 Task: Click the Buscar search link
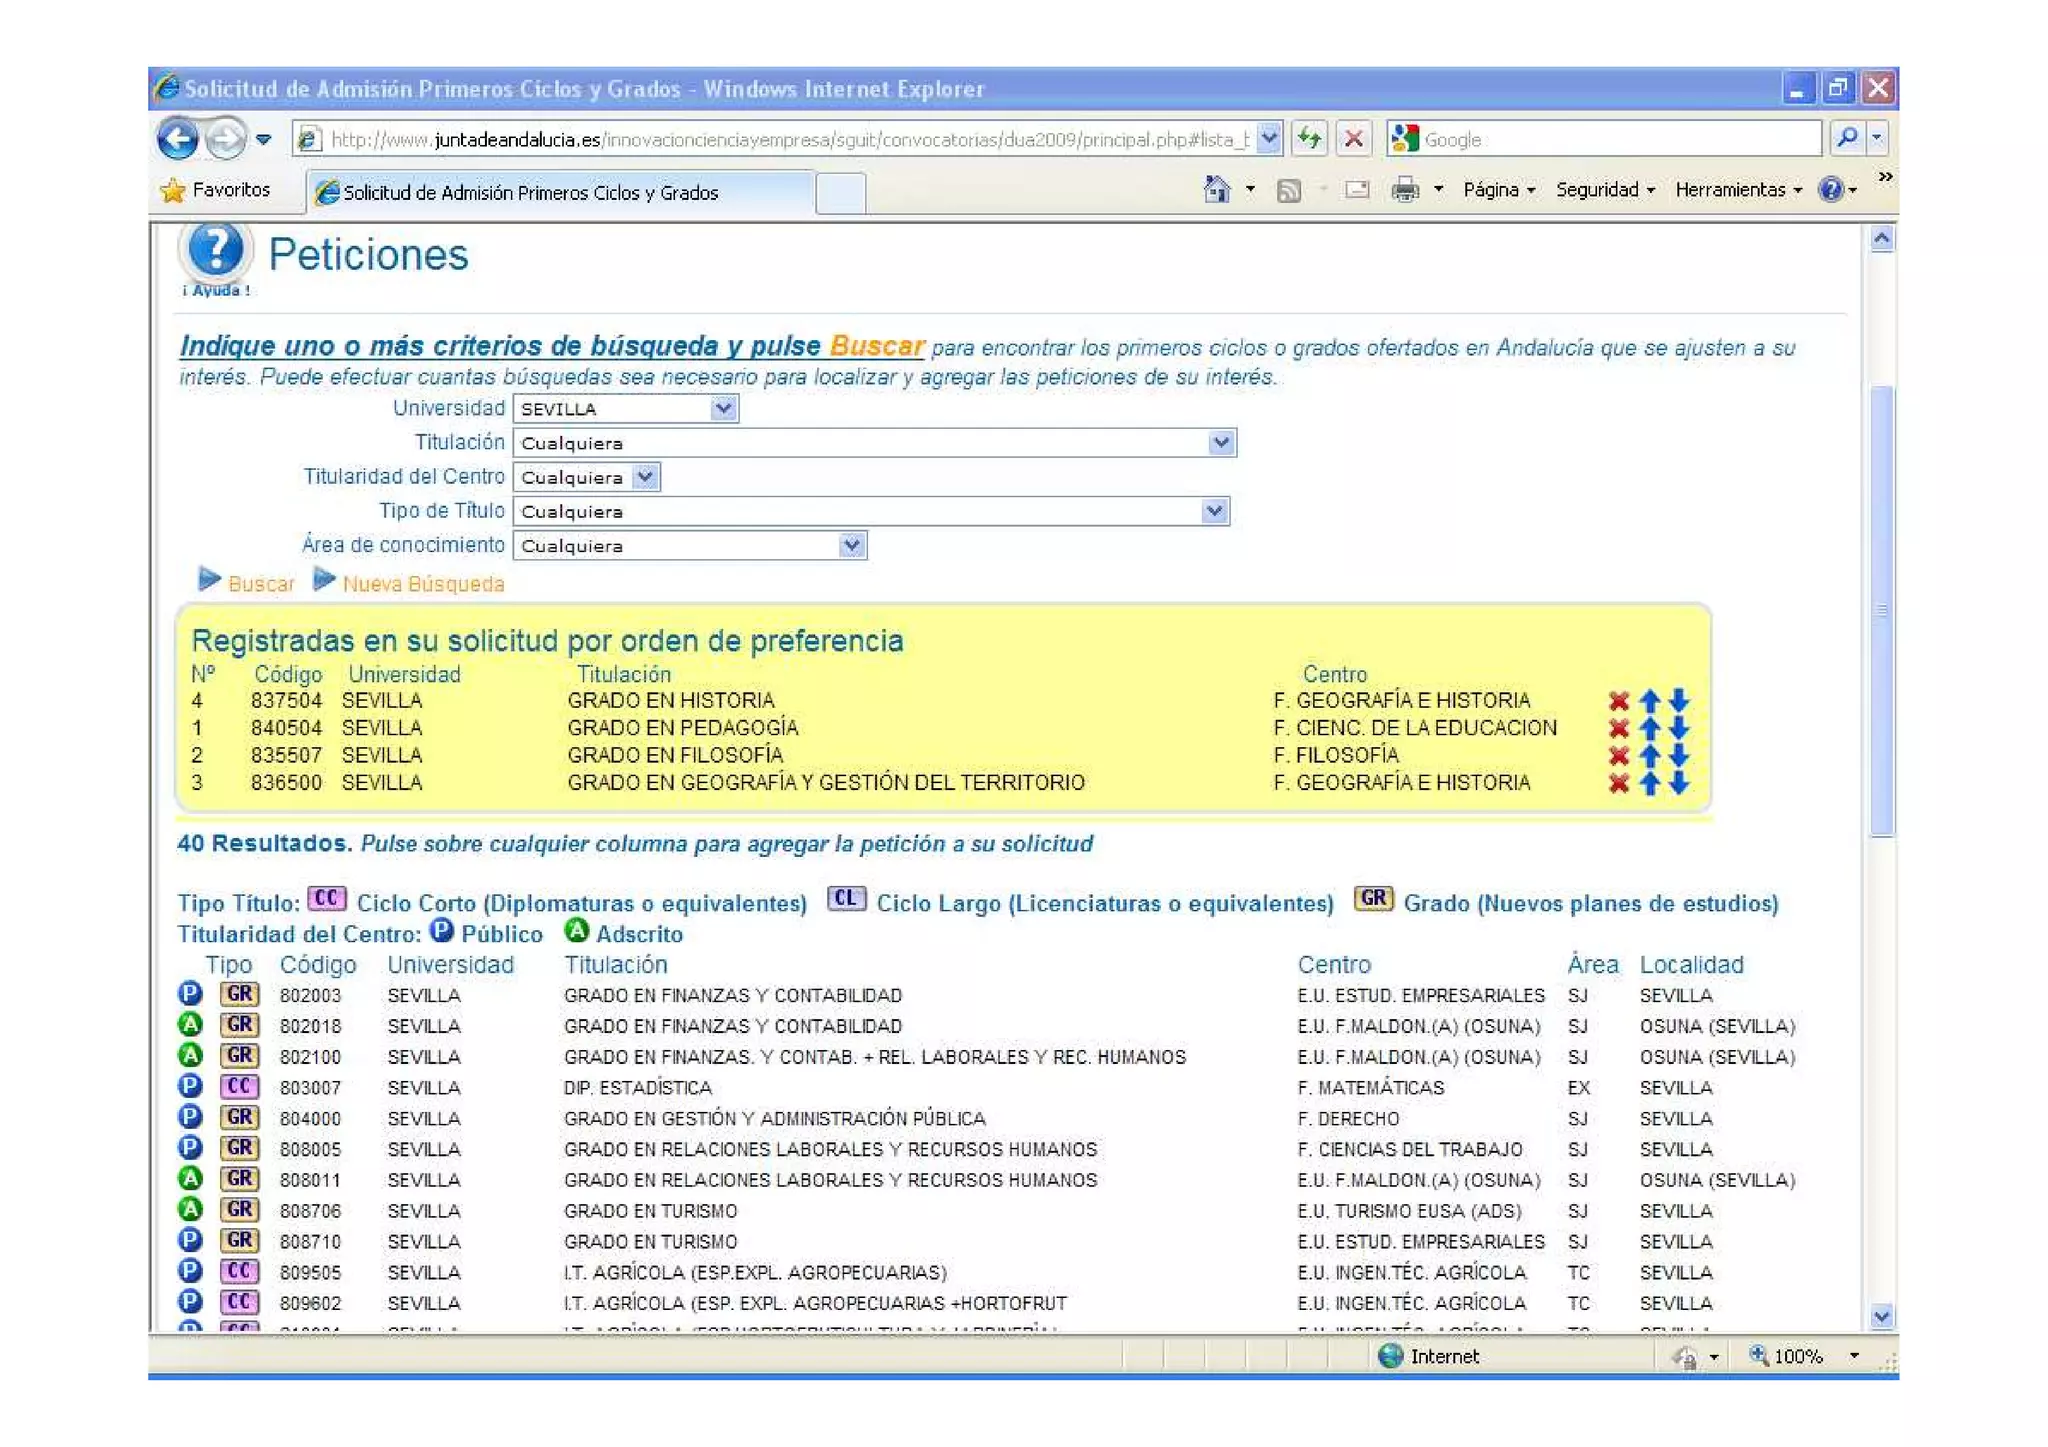coord(260,584)
